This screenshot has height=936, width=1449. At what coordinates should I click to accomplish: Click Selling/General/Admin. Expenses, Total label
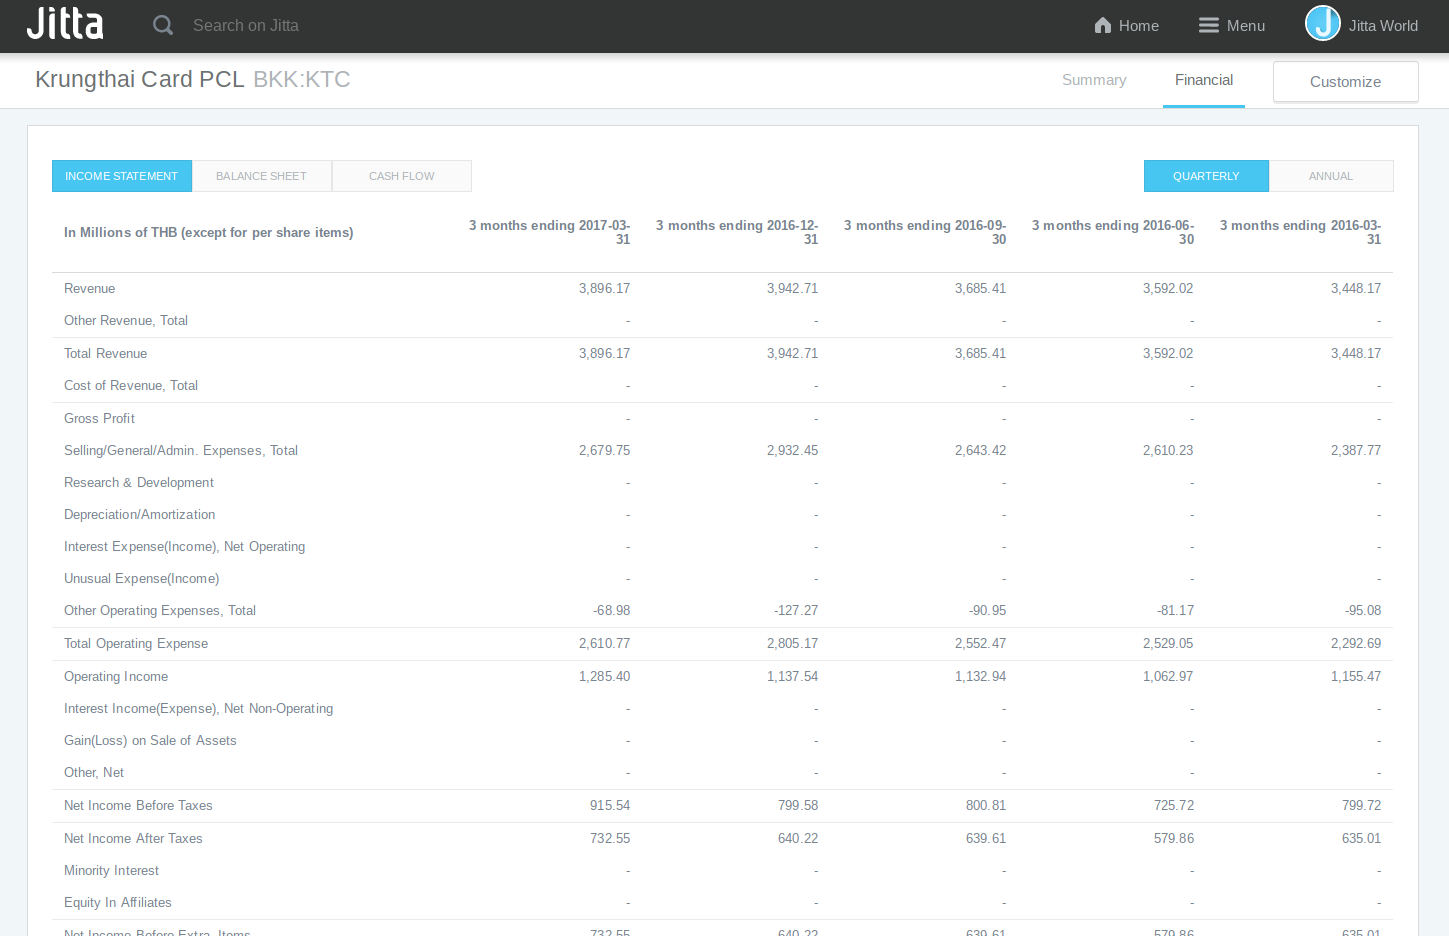coord(181,451)
